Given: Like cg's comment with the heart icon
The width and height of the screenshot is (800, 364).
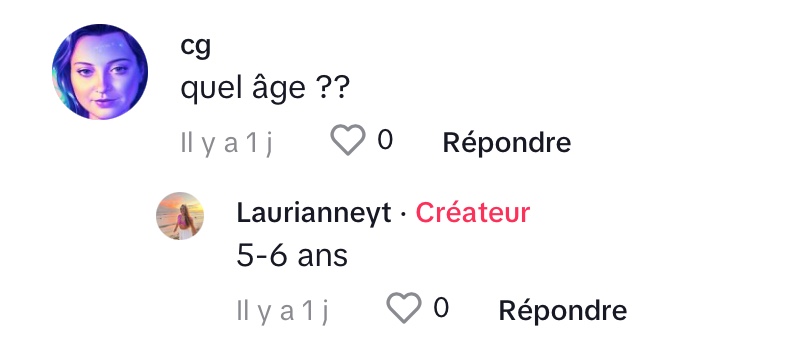Looking at the screenshot, I should 348,140.
